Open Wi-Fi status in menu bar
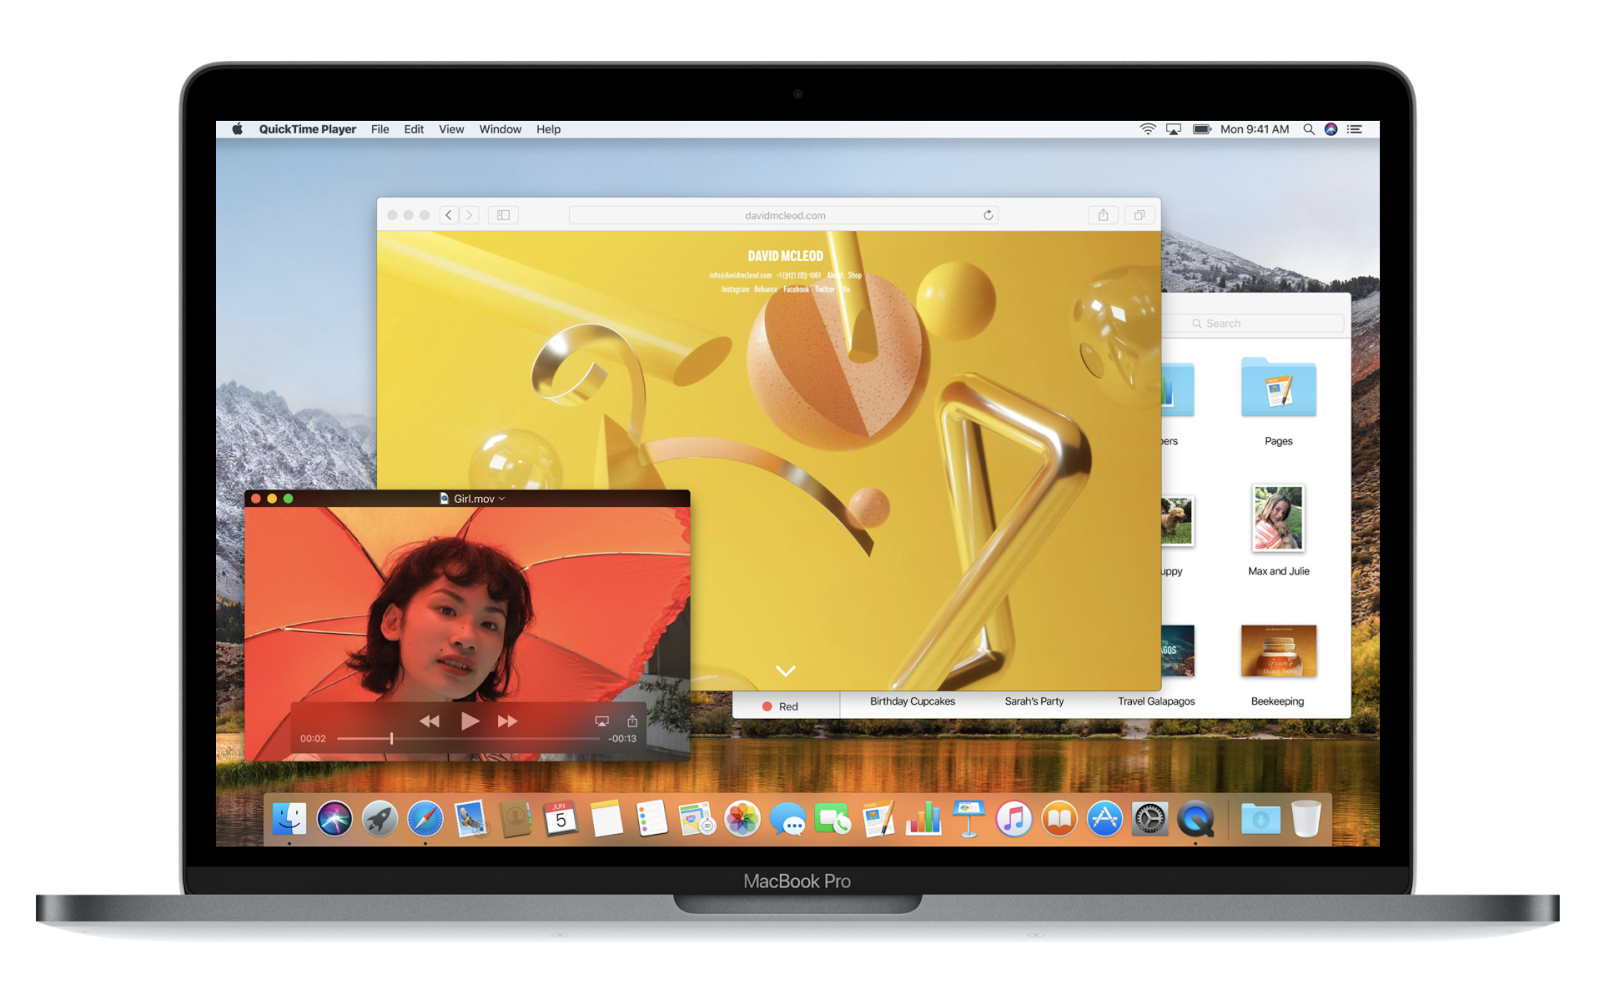1600x989 pixels. (1148, 129)
